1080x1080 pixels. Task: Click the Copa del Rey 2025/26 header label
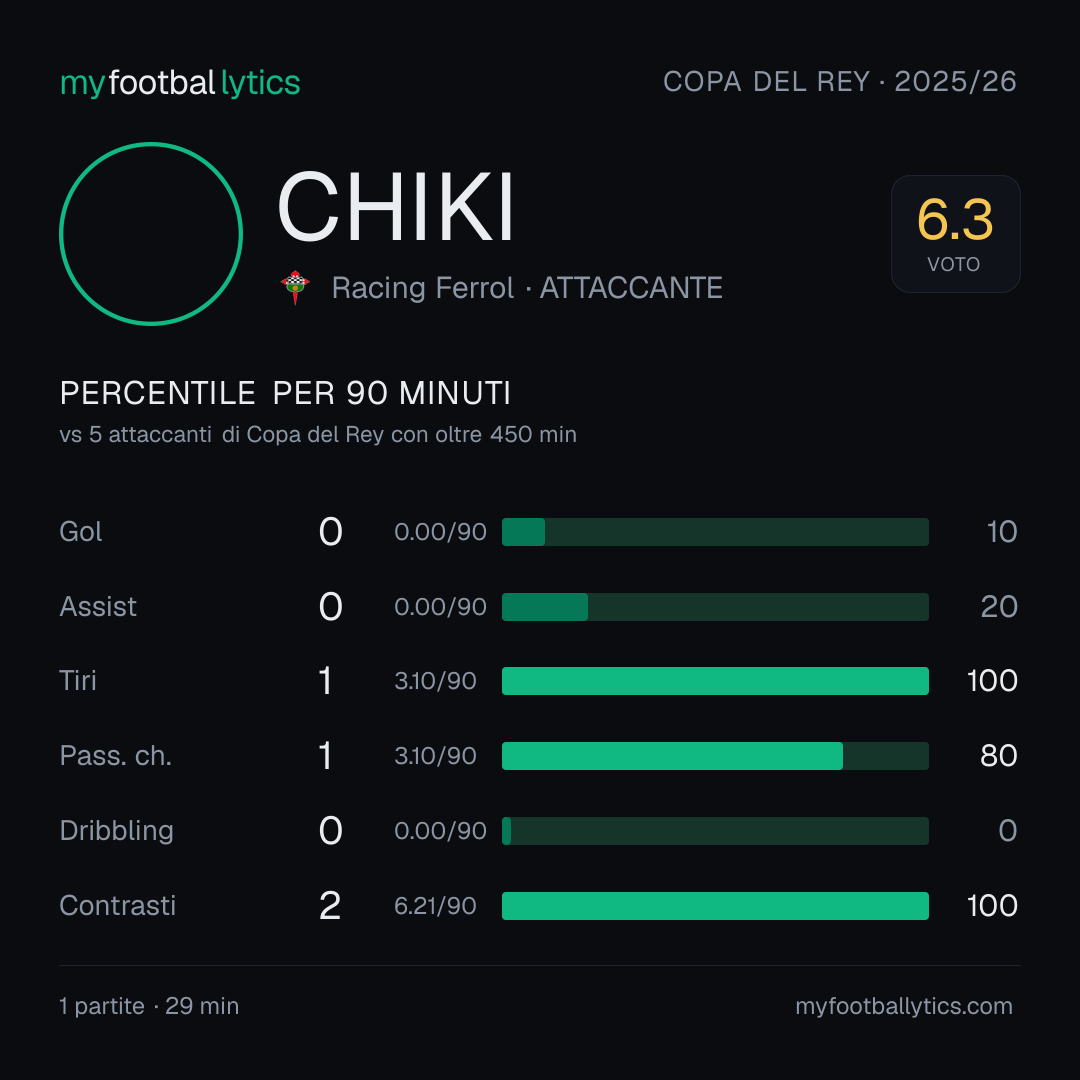[840, 82]
